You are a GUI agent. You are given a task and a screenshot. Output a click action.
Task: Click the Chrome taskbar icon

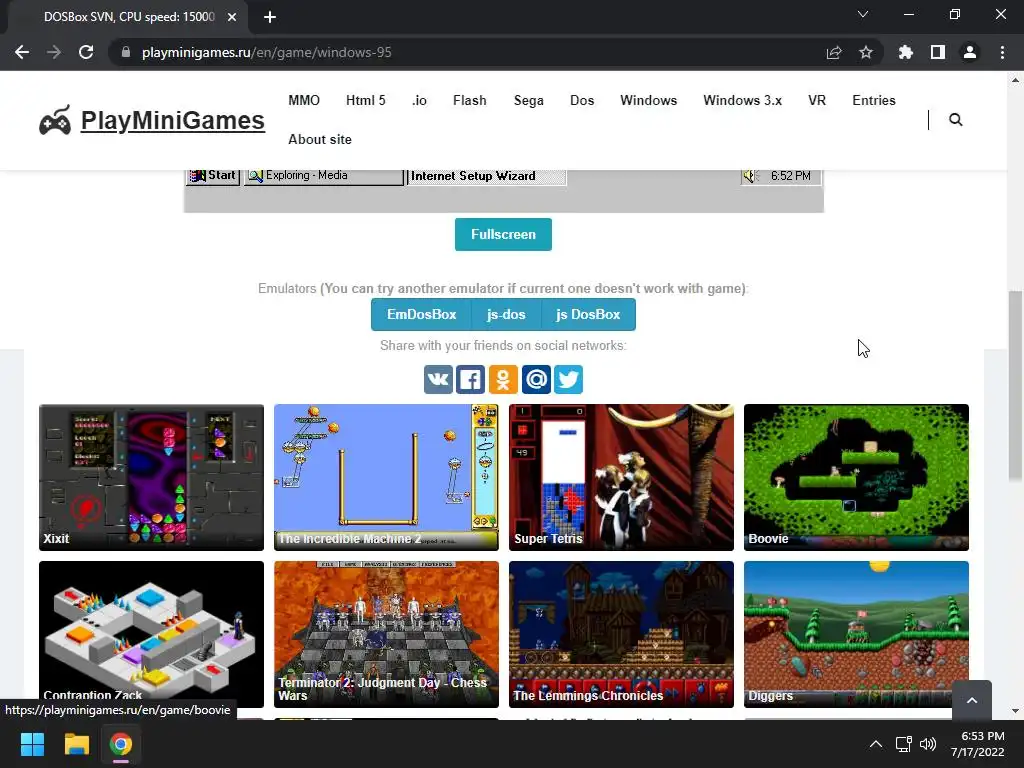121,744
